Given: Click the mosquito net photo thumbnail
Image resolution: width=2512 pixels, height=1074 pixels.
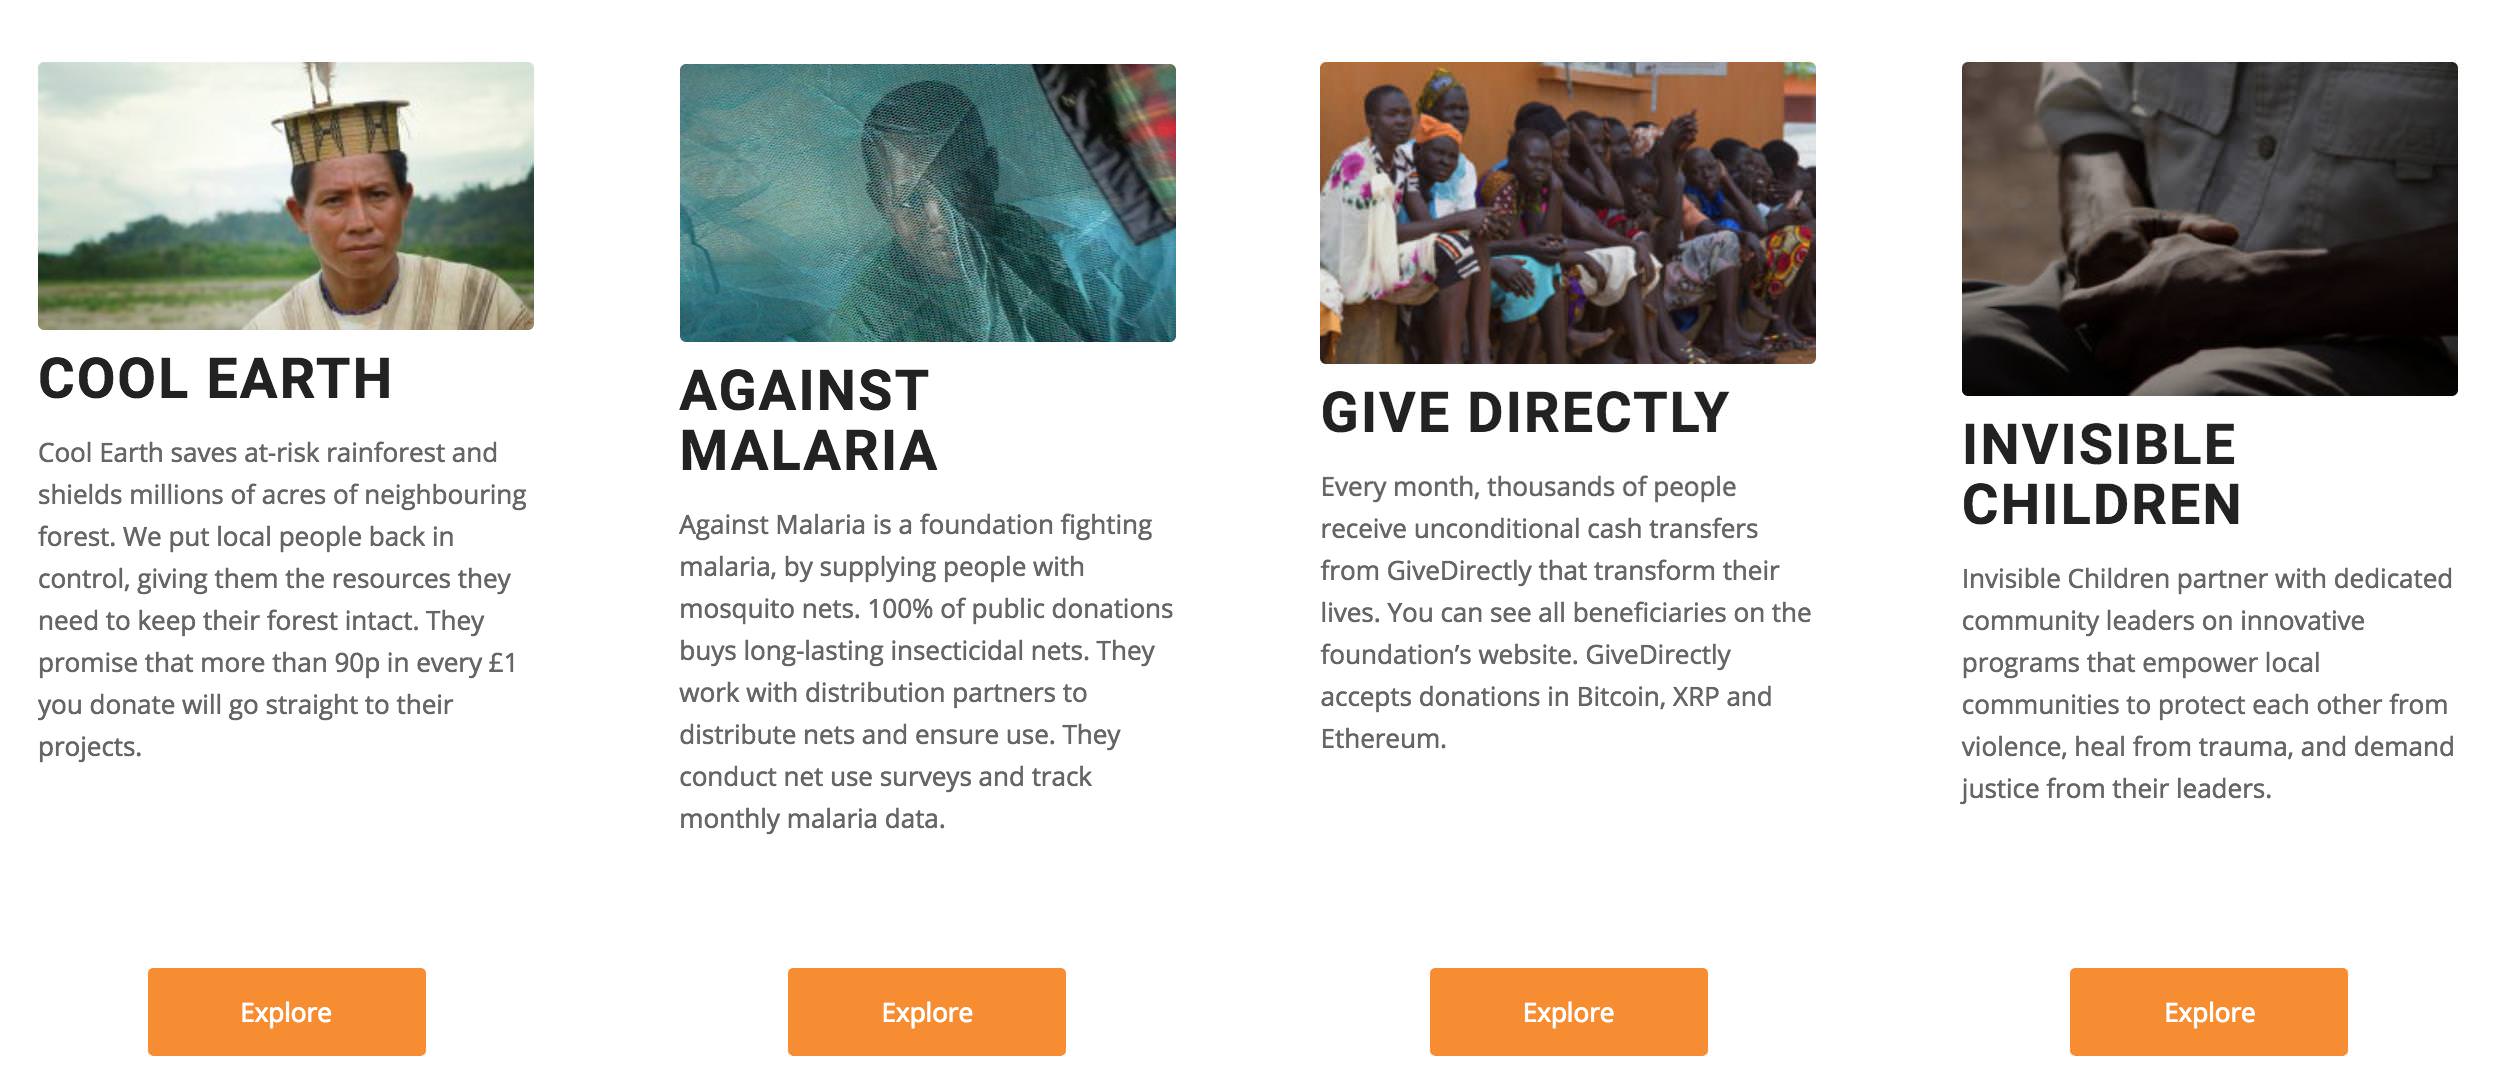Looking at the screenshot, I should click(x=927, y=203).
